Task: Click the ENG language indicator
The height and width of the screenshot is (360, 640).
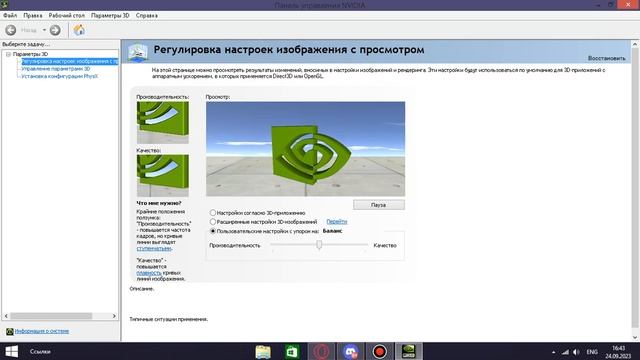Action: [592, 352]
